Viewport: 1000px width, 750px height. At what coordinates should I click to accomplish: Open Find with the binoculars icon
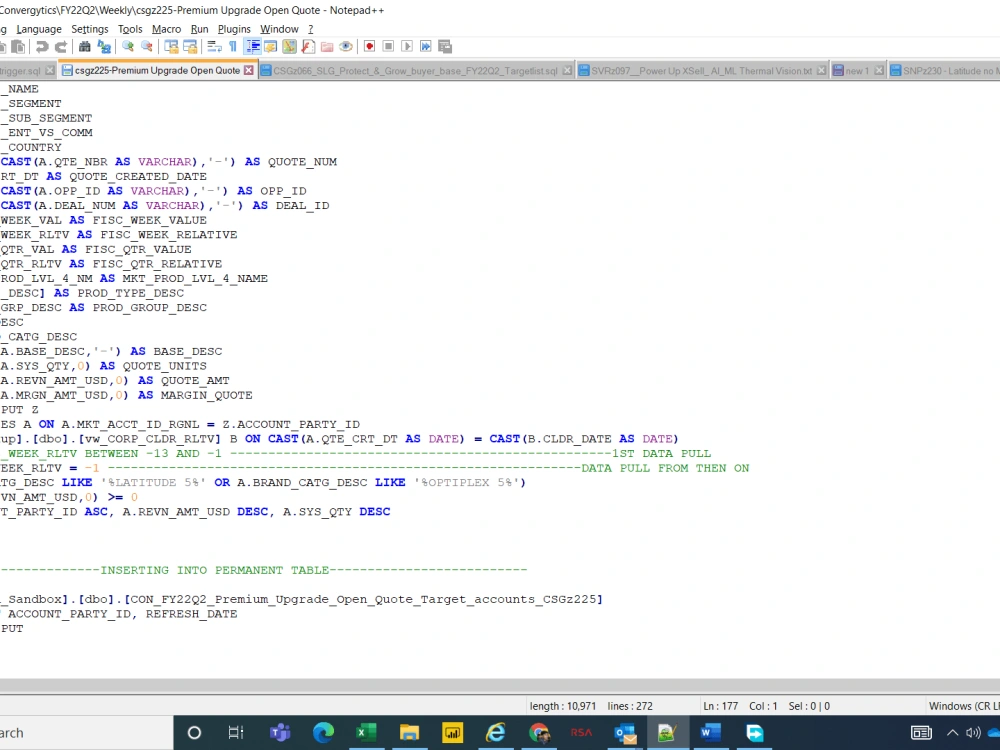click(x=84, y=47)
